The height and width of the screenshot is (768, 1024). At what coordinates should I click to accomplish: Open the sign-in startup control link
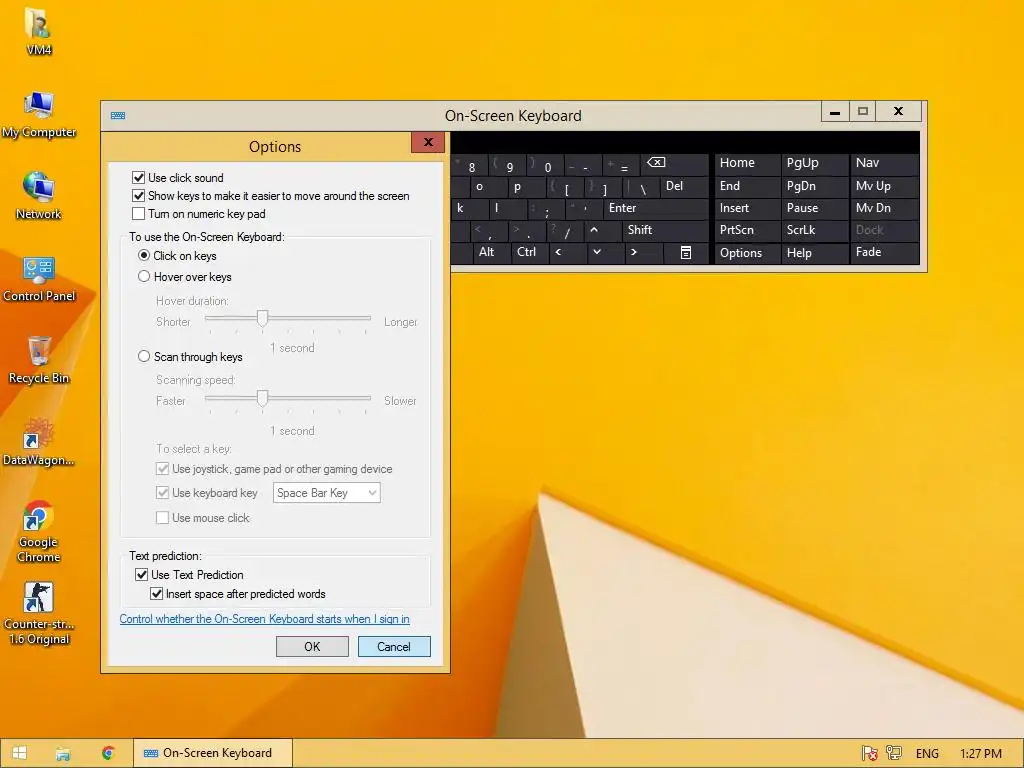pyautogui.click(x=264, y=619)
